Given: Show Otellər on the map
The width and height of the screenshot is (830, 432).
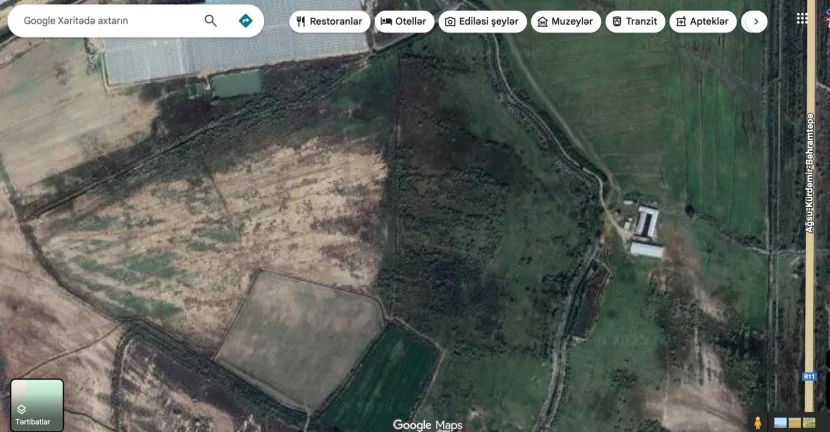Looking at the screenshot, I should click(404, 22).
